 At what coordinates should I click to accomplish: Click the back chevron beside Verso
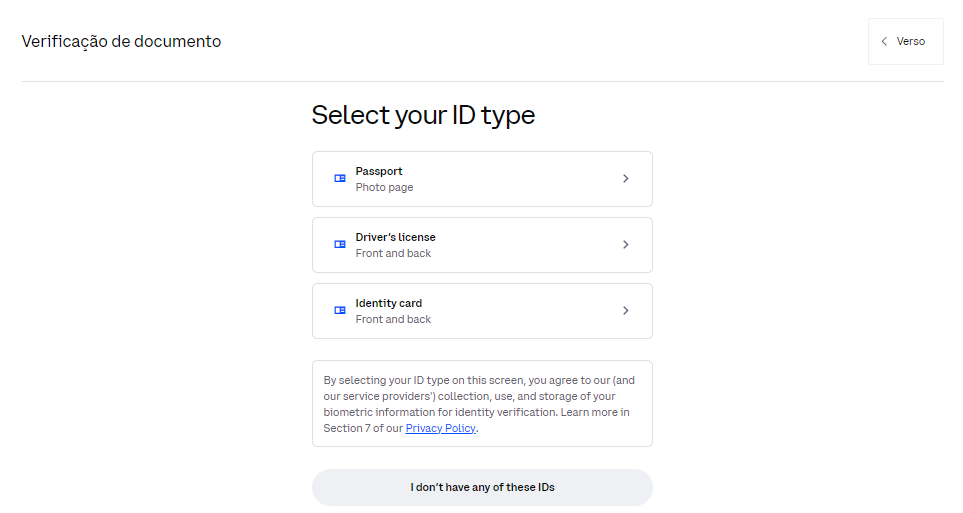coord(884,42)
